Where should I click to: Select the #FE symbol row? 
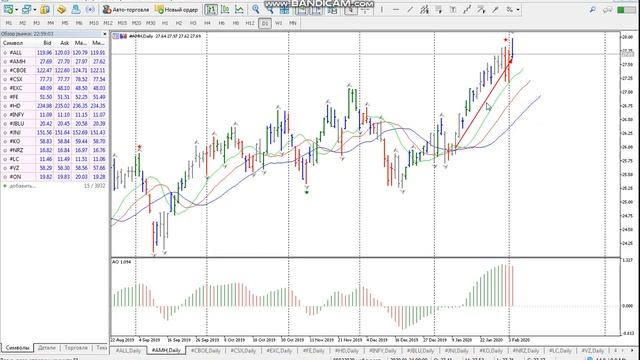coord(54,97)
